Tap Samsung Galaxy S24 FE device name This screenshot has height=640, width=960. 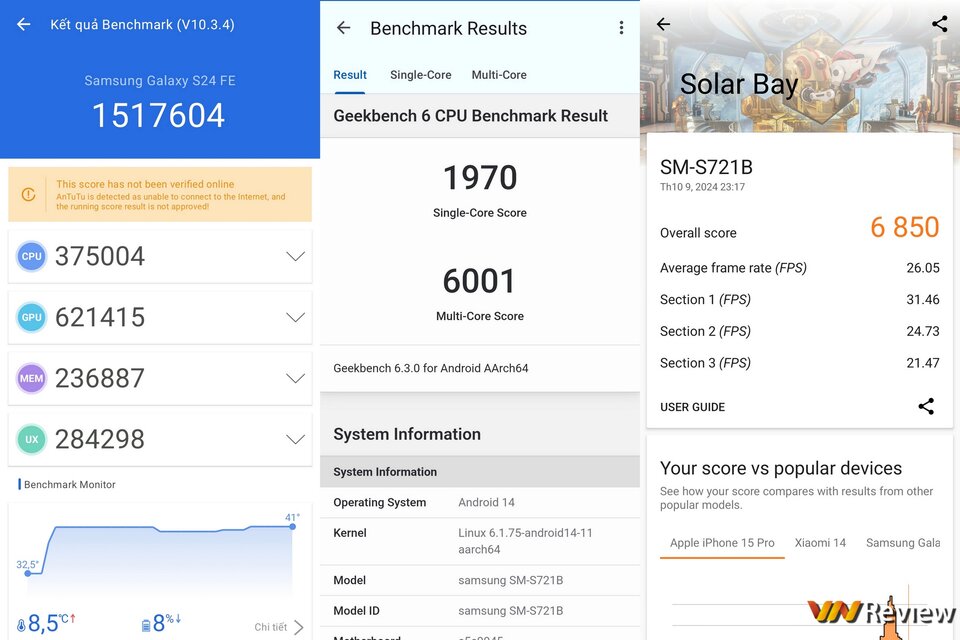(x=160, y=80)
